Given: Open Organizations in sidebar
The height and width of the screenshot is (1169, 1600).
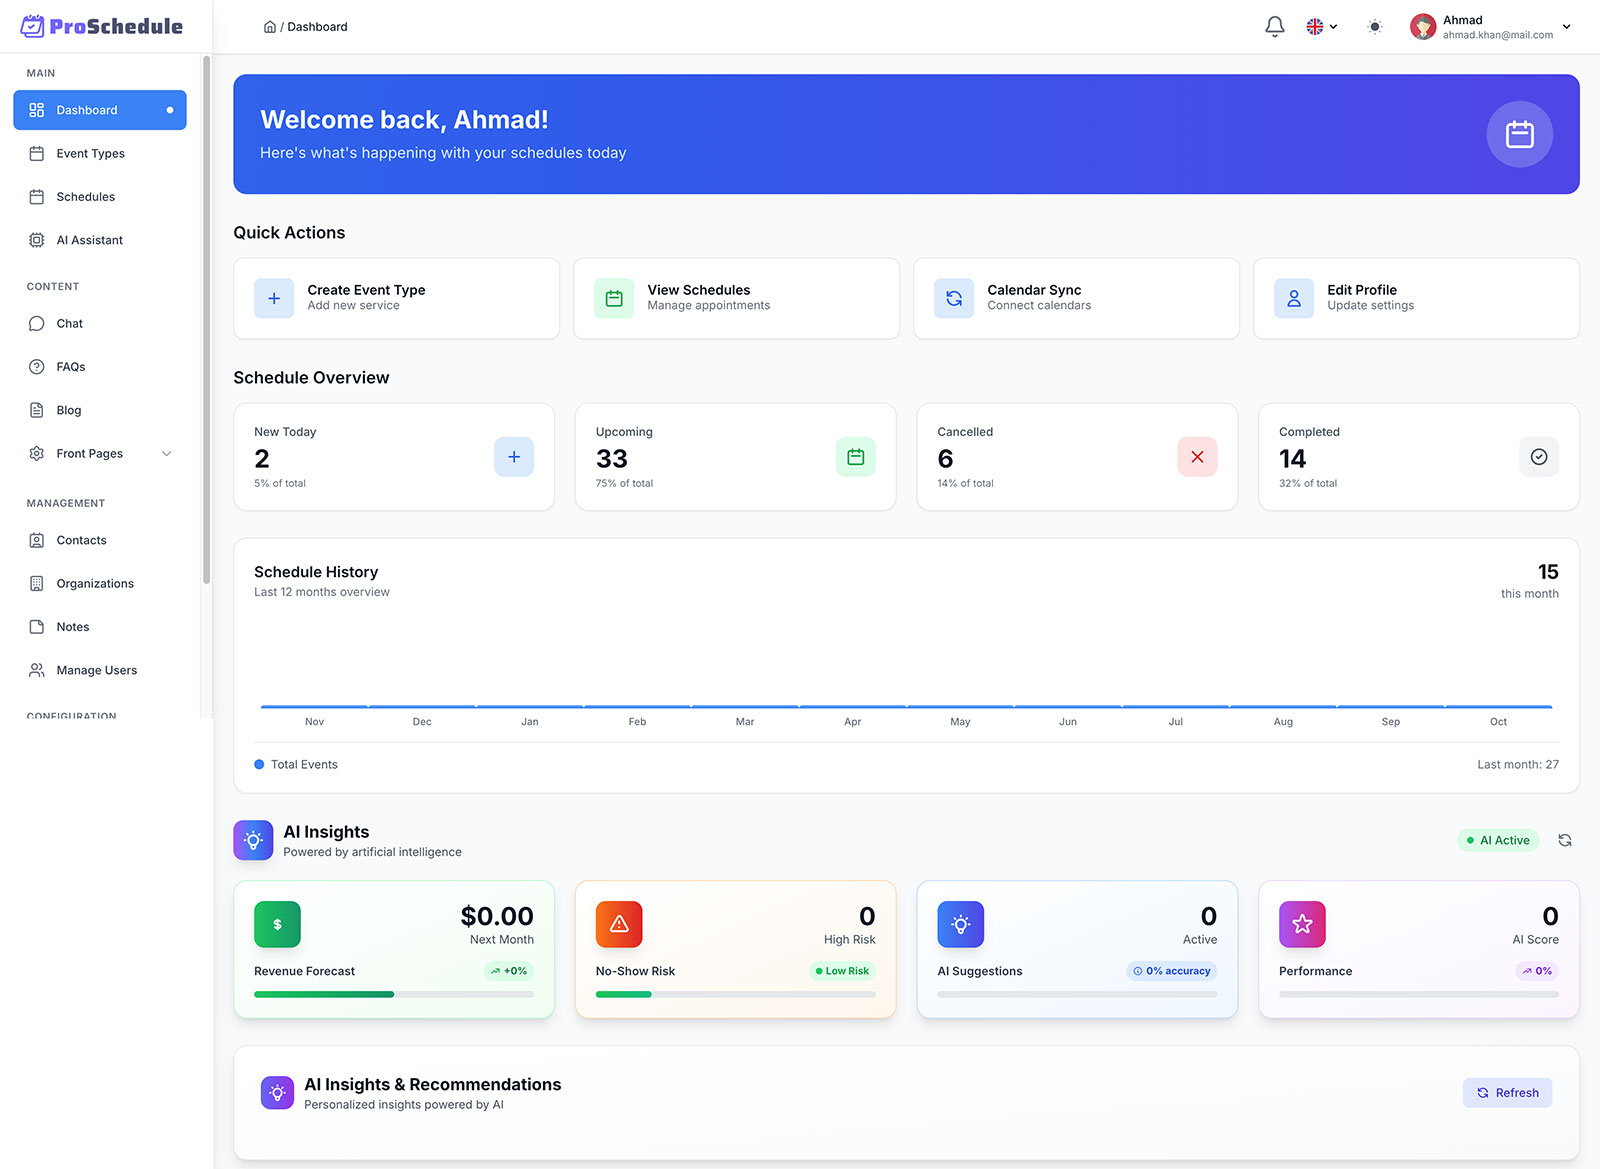Looking at the screenshot, I should click(100, 583).
